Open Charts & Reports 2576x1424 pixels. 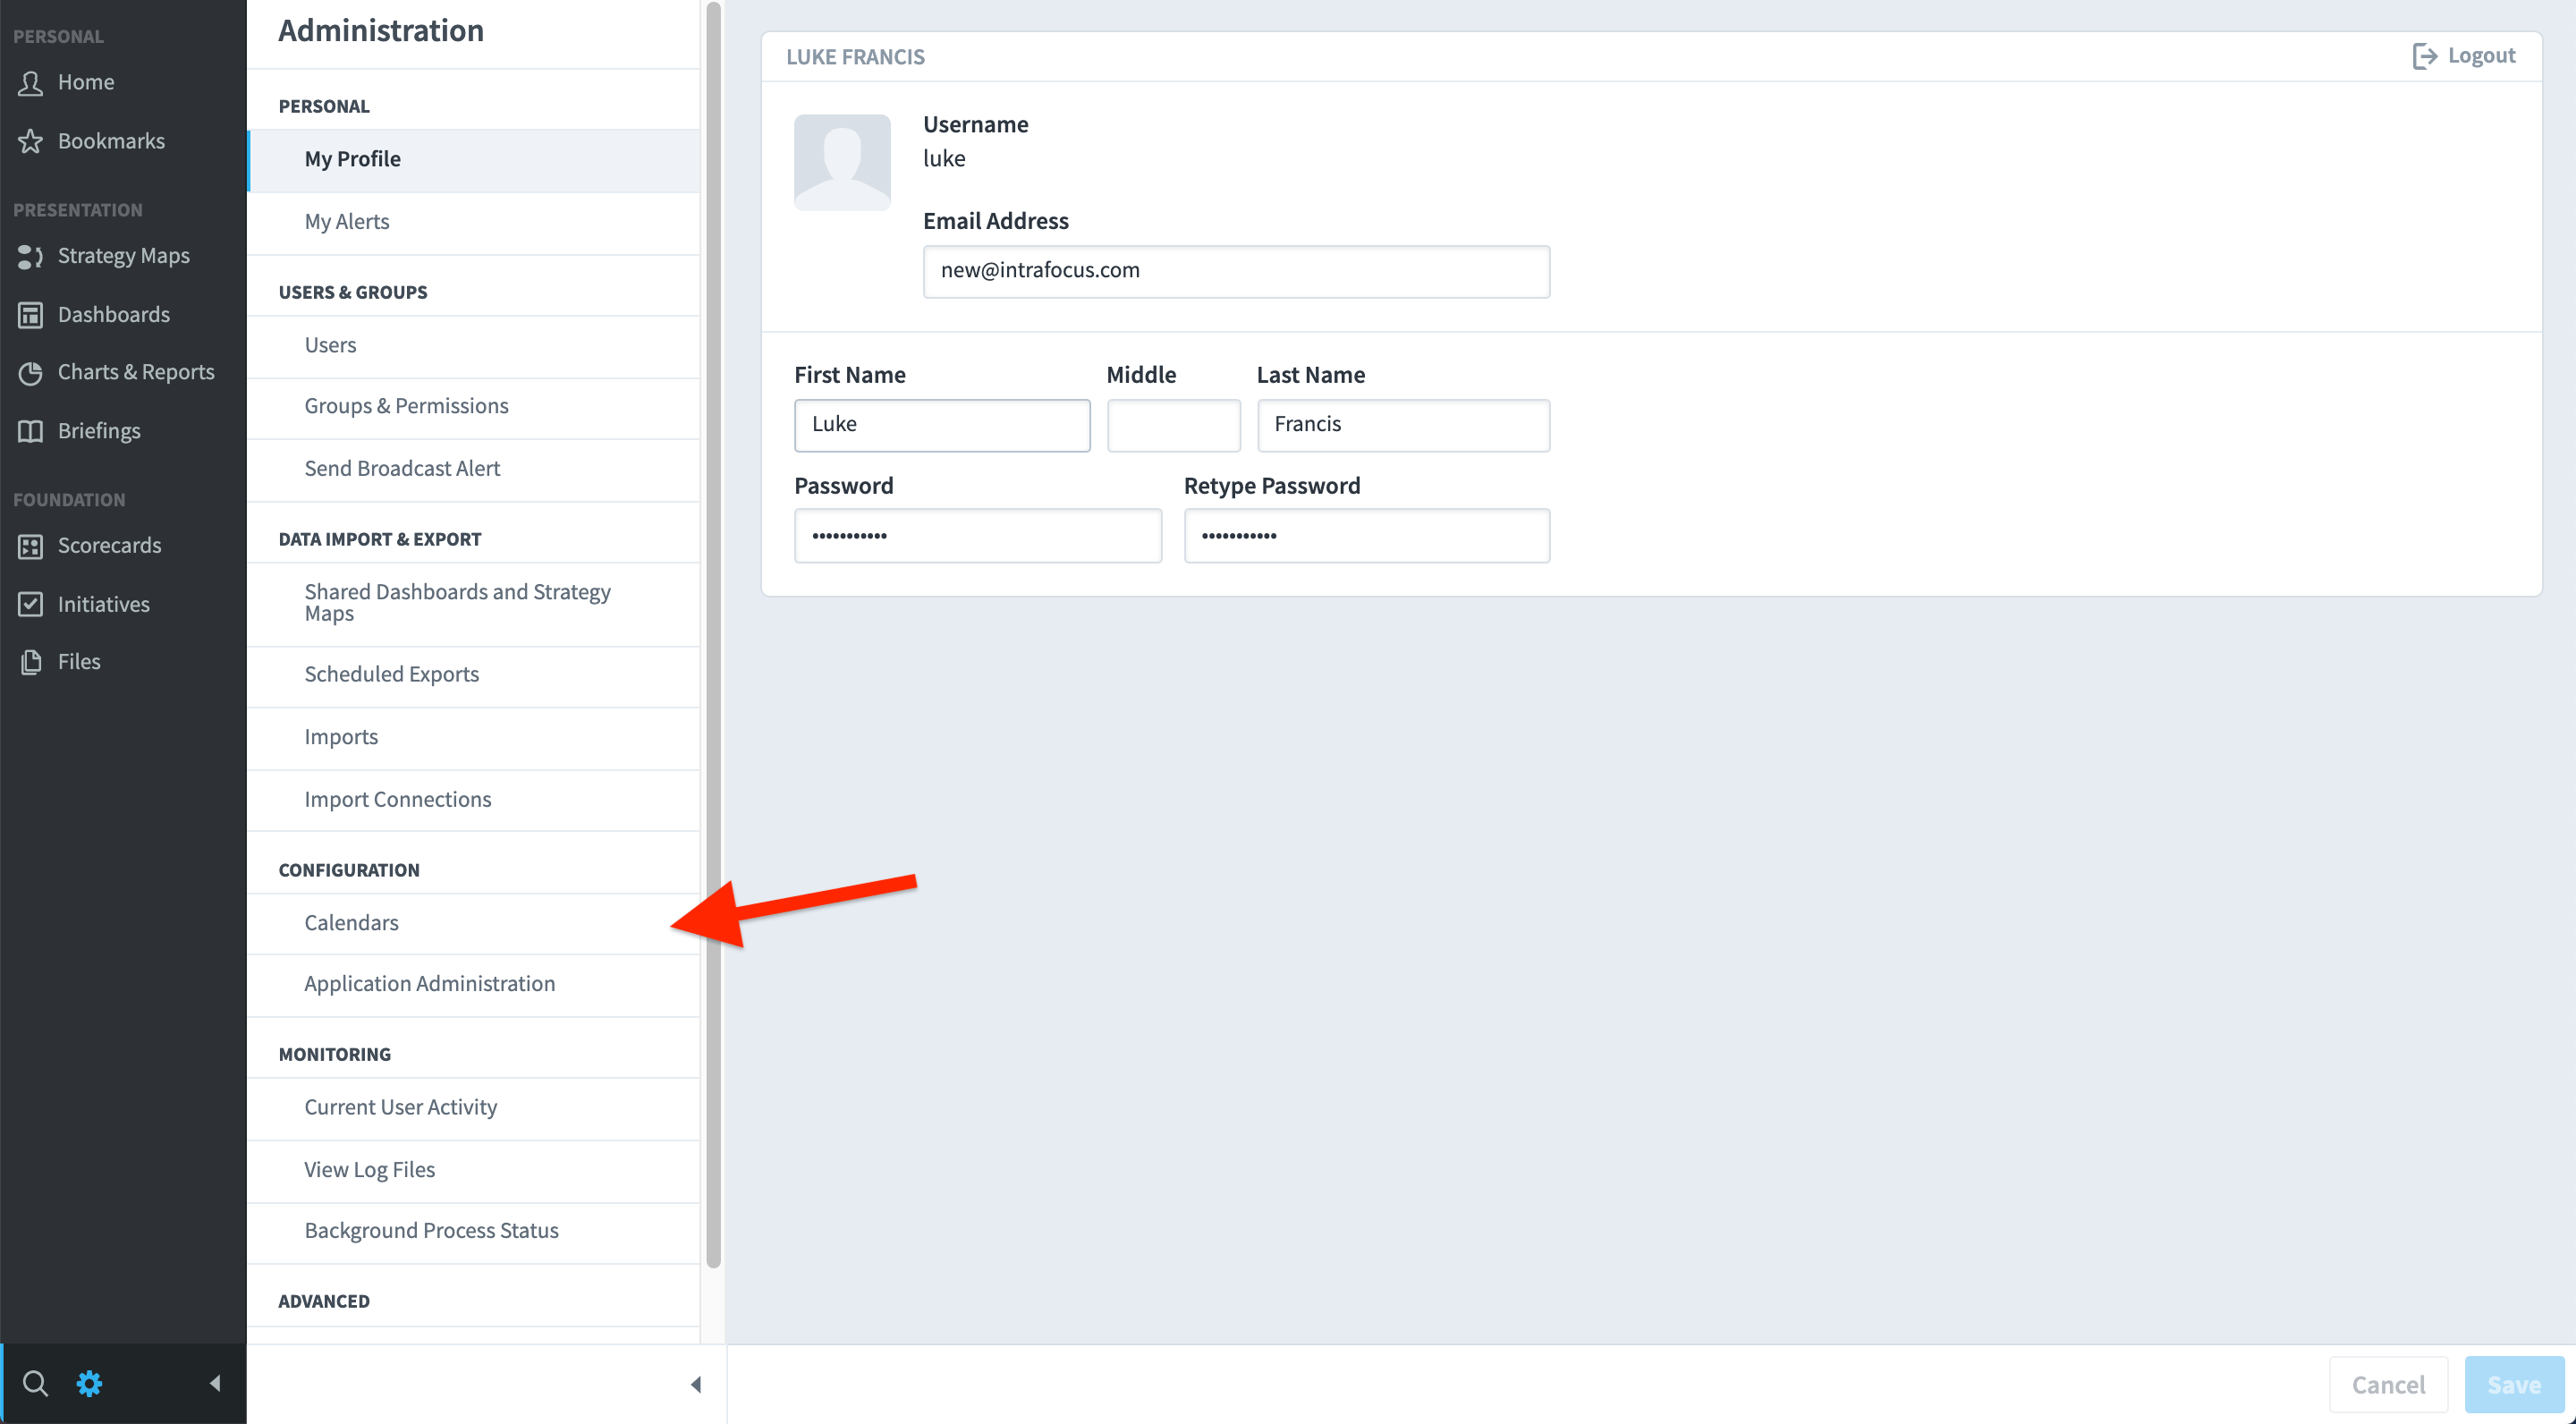[x=136, y=372]
